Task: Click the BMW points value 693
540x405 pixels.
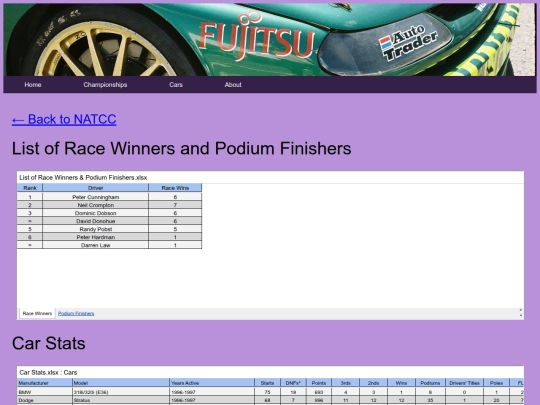Action: (x=319, y=392)
